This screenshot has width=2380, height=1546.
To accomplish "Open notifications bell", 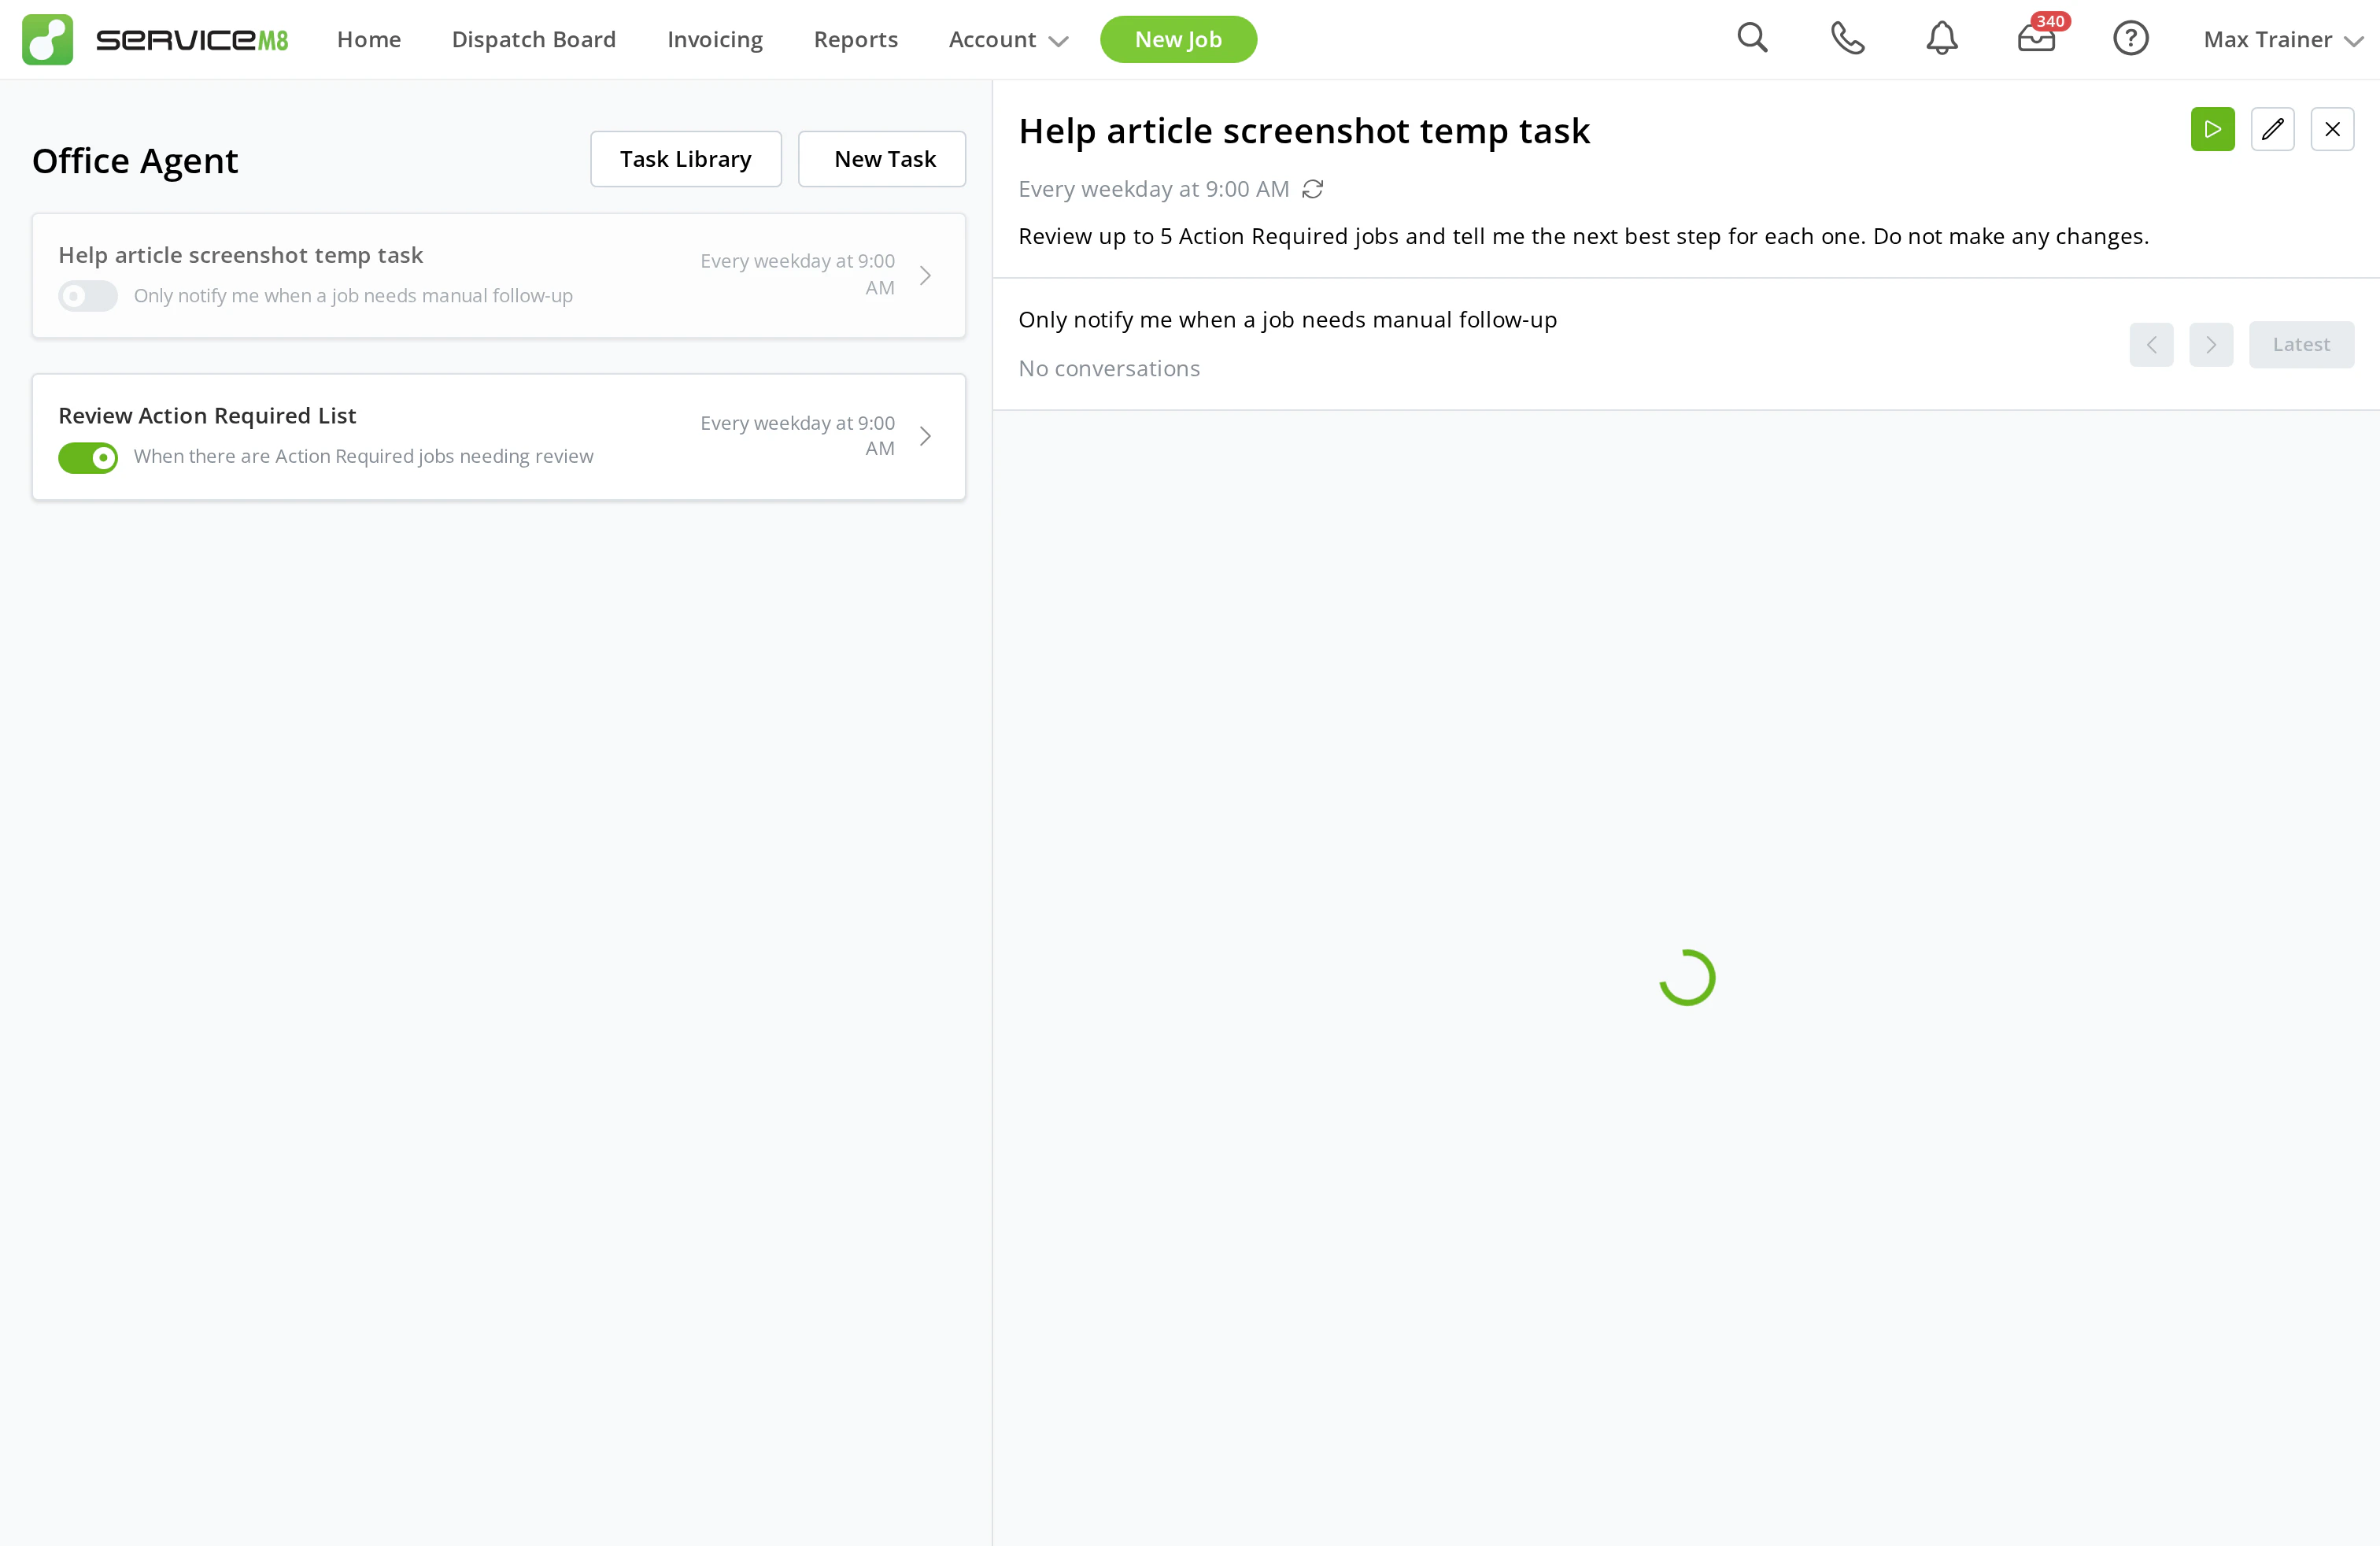I will point(1941,38).
